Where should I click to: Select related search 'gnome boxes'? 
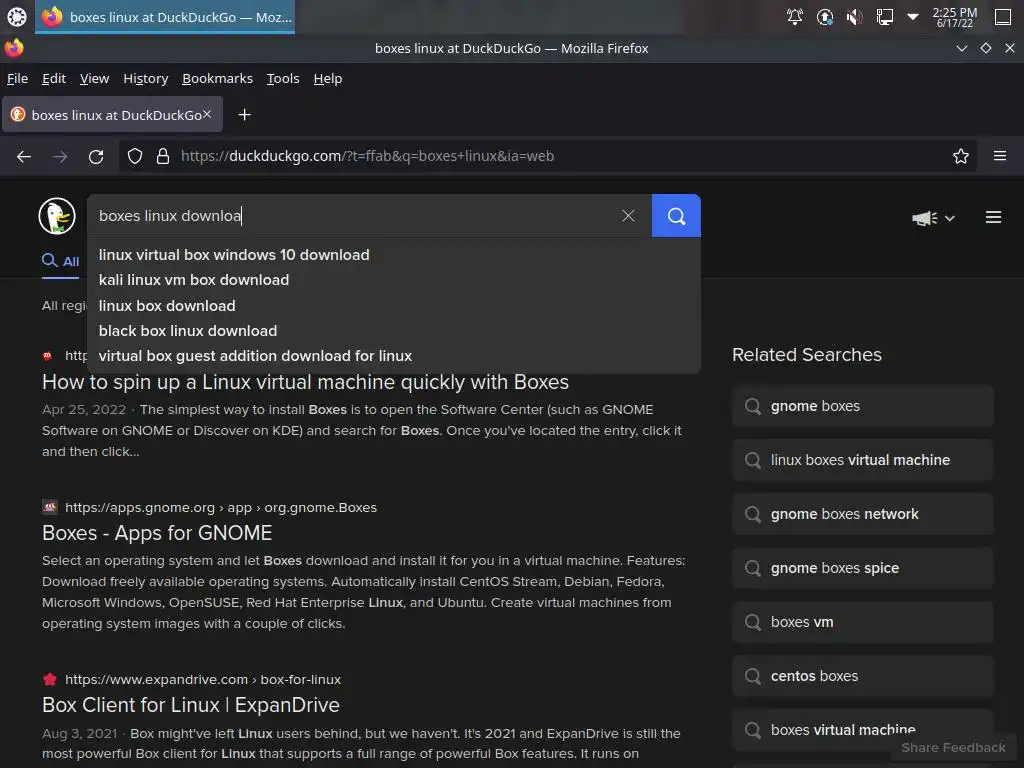coord(863,406)
